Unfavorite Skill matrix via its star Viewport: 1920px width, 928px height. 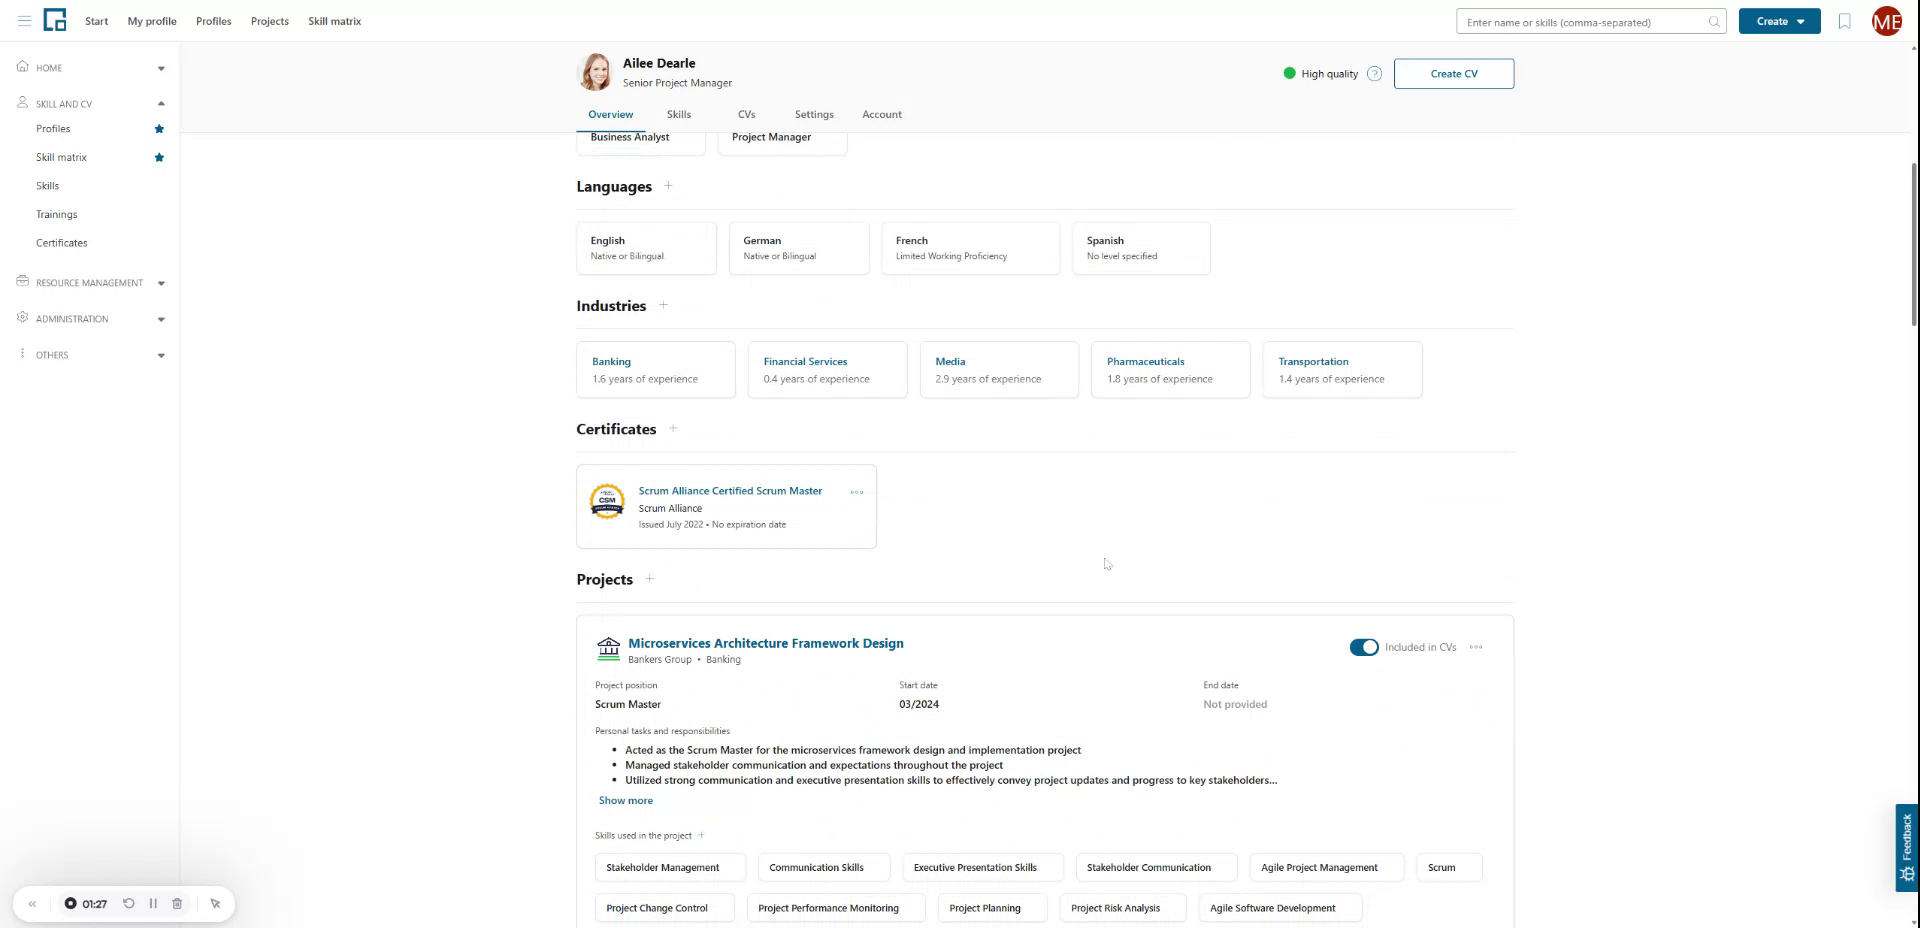[158, 157]
